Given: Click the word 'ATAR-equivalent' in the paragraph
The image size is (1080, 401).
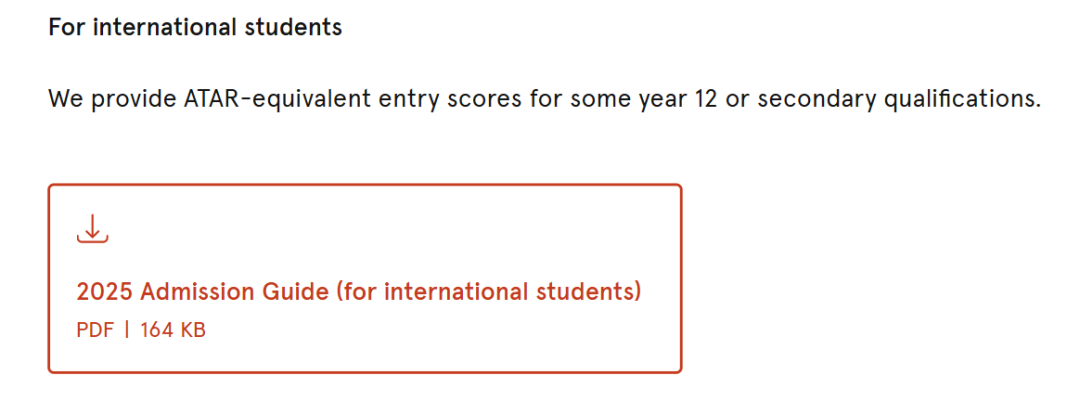Looking at the screenshot, I should coord(280,100).
